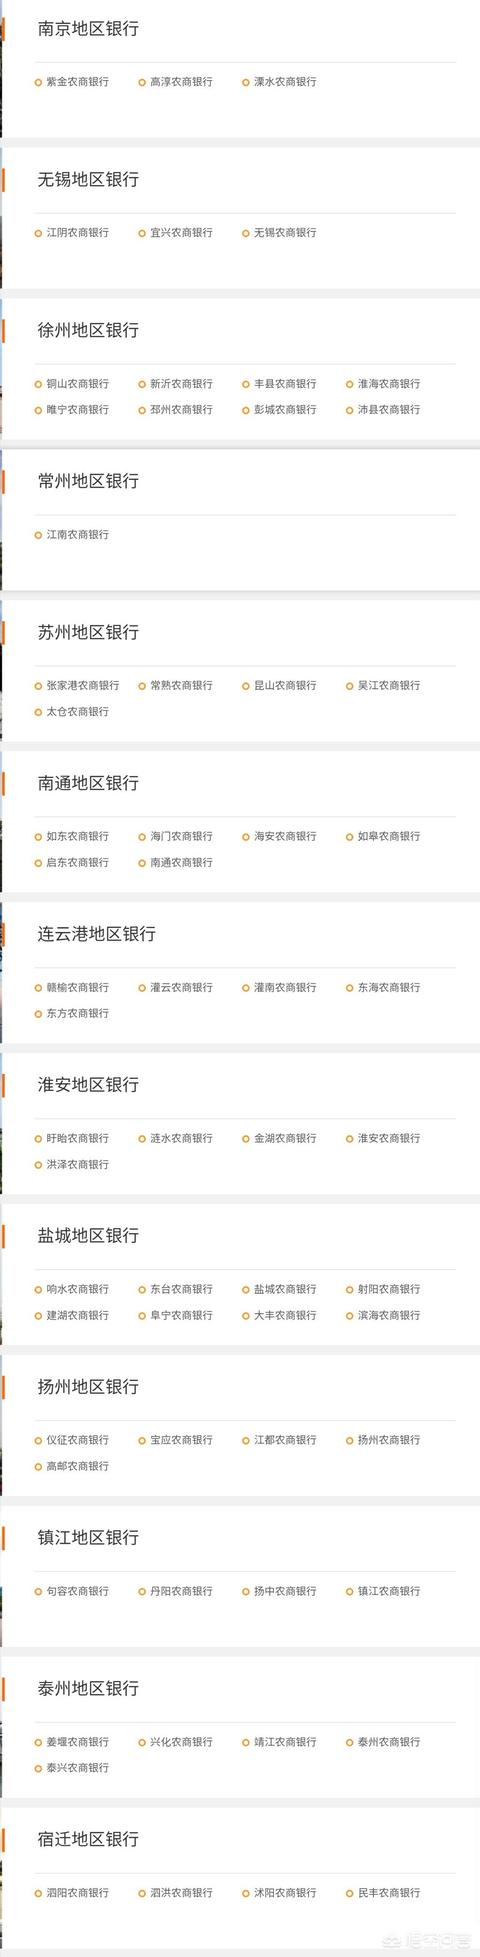
Task: Select 民丰农商银行 under 宿迁地区银行
Action: point(389,1893)
